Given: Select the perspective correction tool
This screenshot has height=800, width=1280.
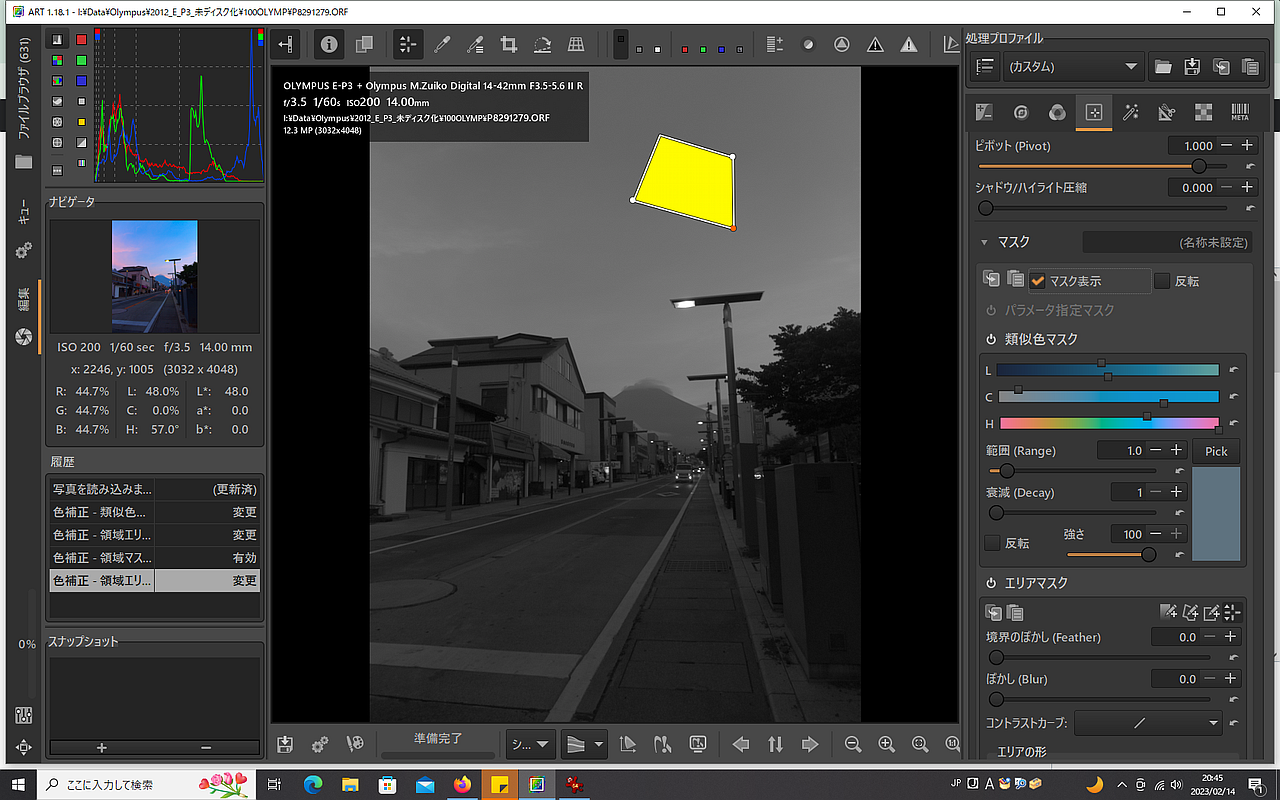Looking at the screenshot, I should click(576, 44).
